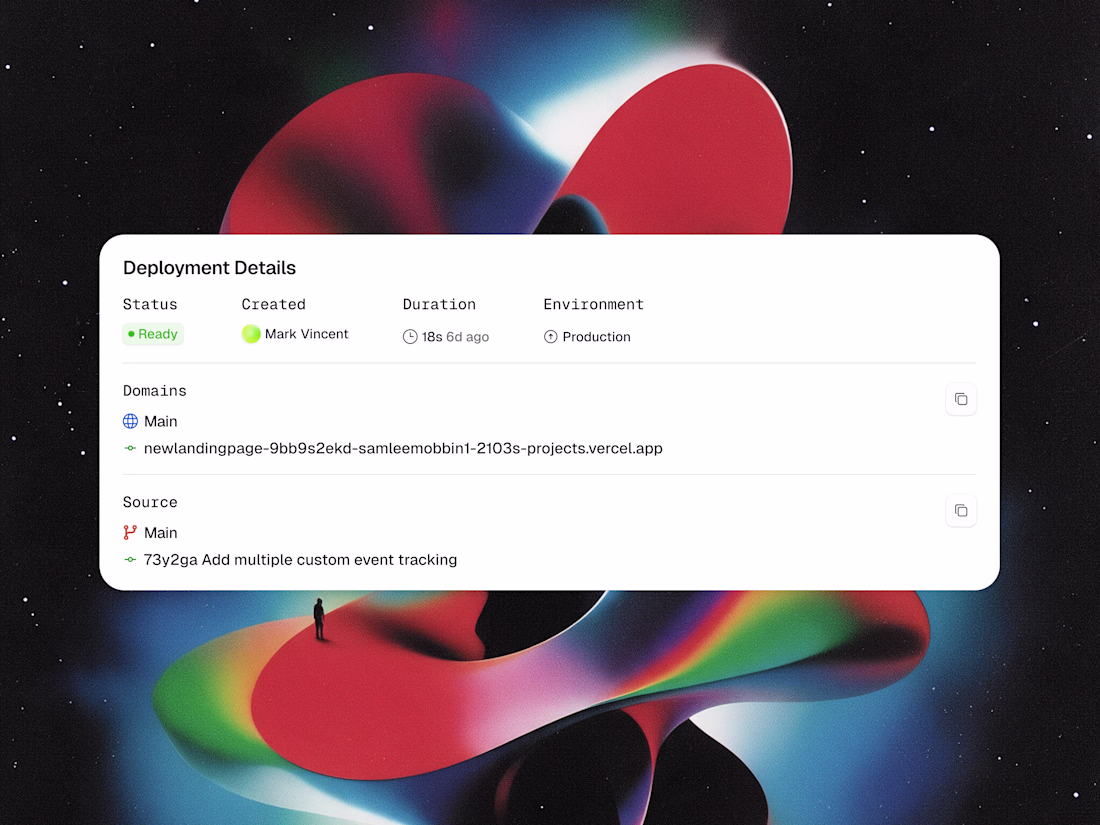Click the Production environment label
The width and height of the screenshot is (1100, 825).
click(x=596, y=337)
